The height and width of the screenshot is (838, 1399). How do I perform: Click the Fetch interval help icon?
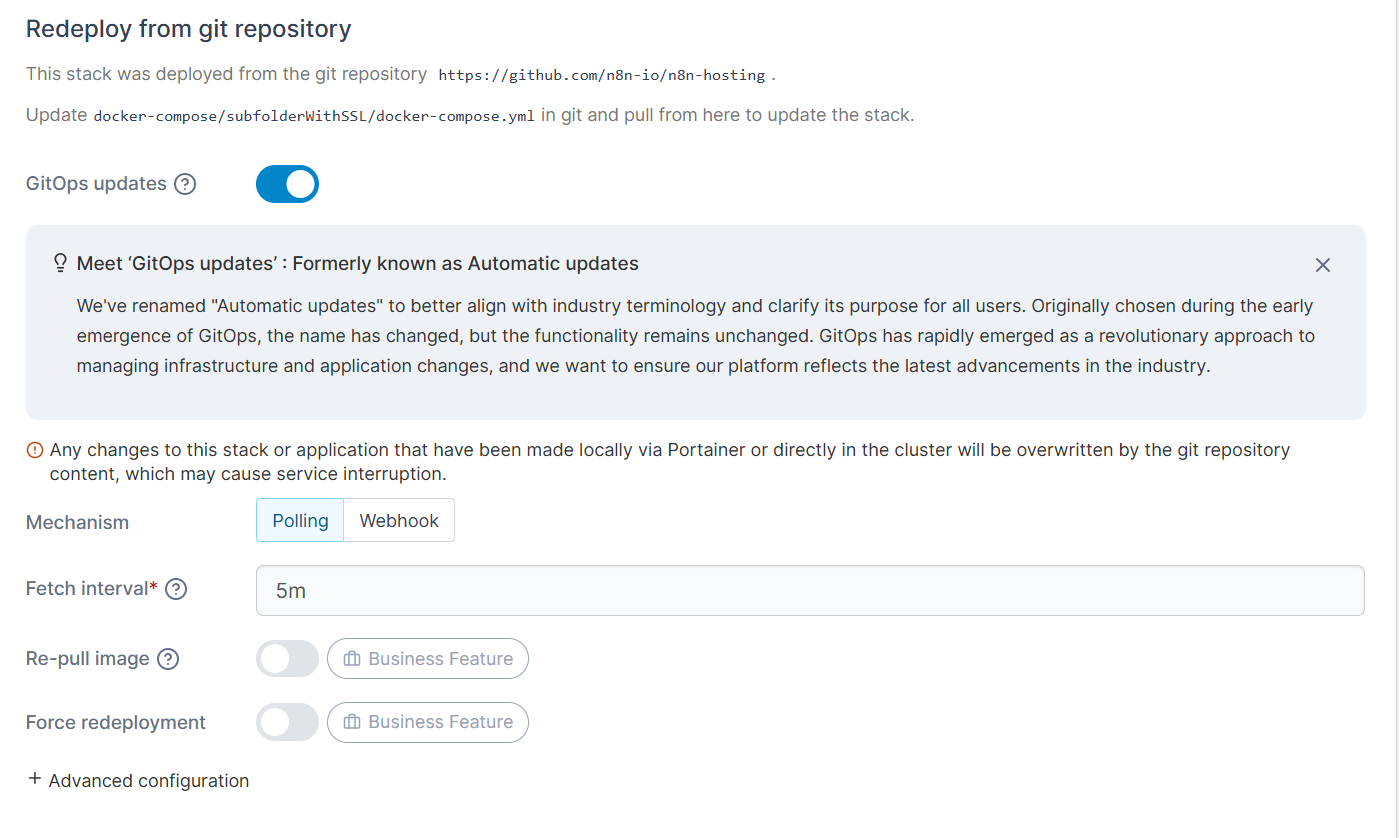click(x=176, y=589)
